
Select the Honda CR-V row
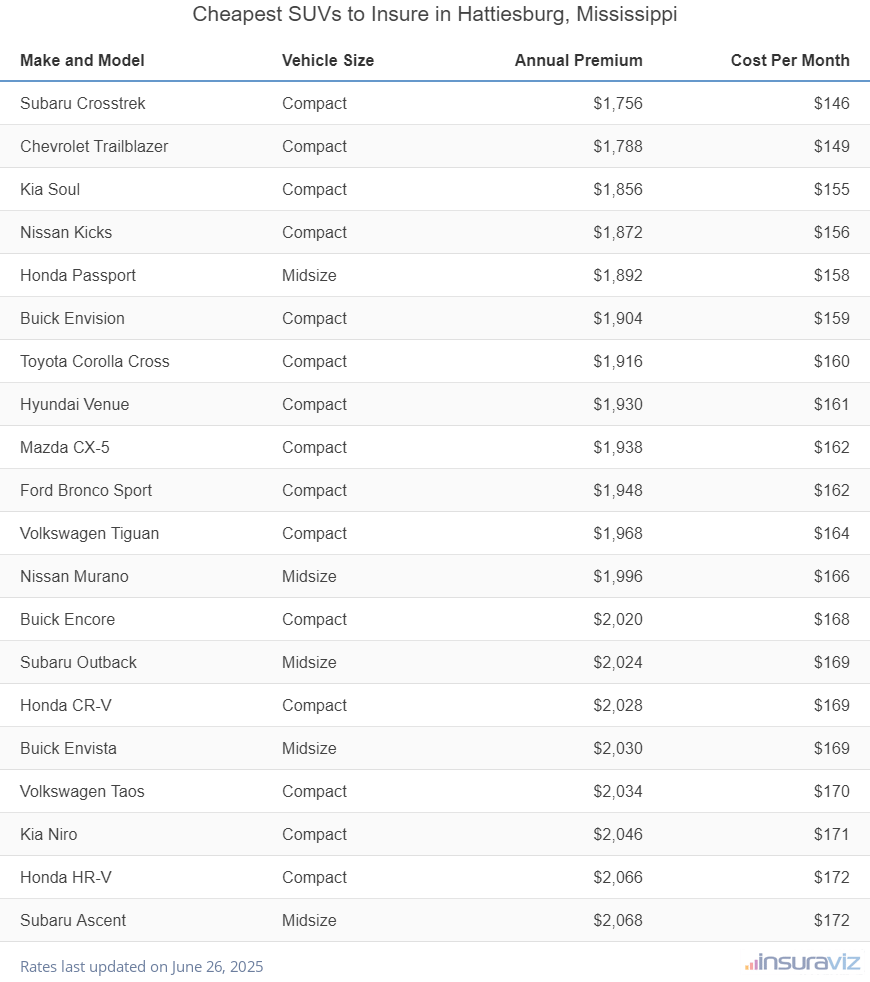tap(66, 705)
